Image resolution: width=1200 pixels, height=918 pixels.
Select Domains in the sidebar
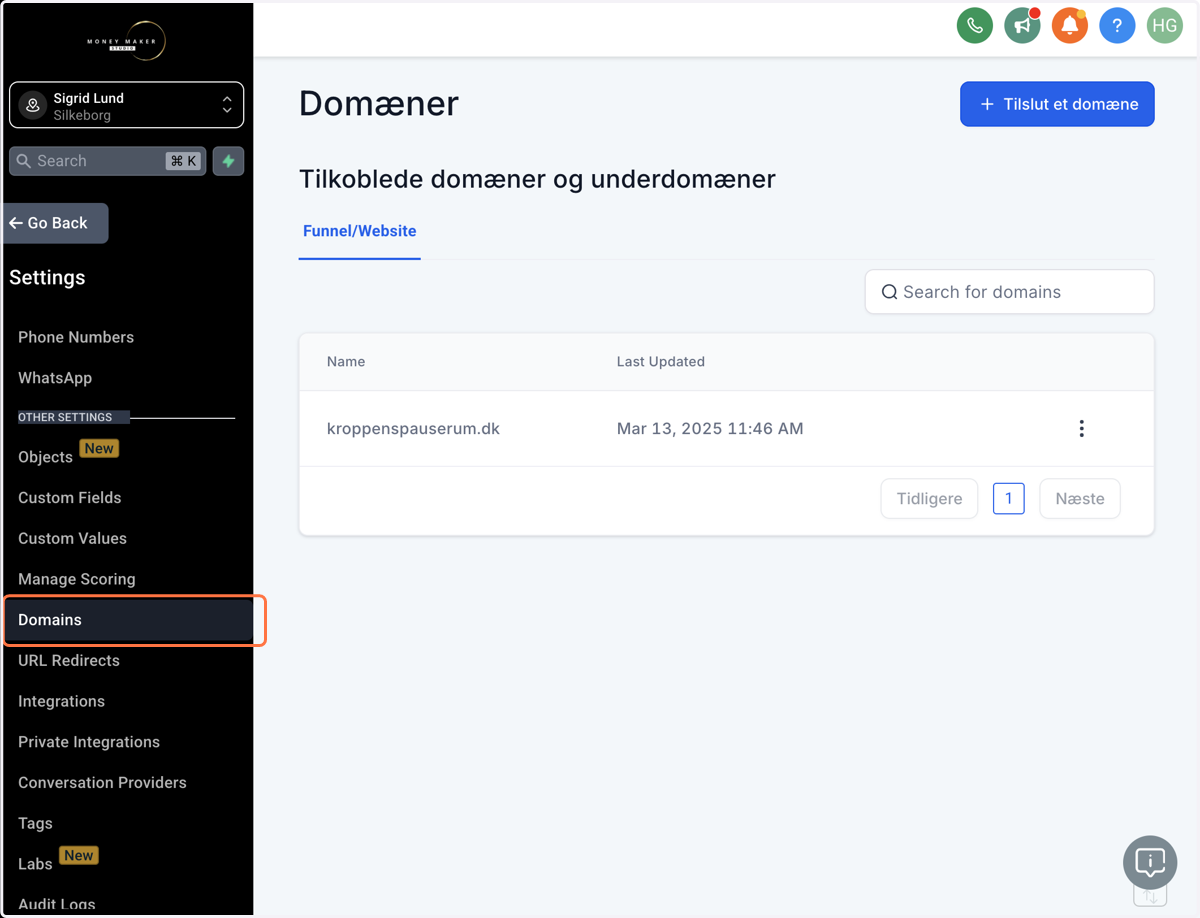(128, 620)
